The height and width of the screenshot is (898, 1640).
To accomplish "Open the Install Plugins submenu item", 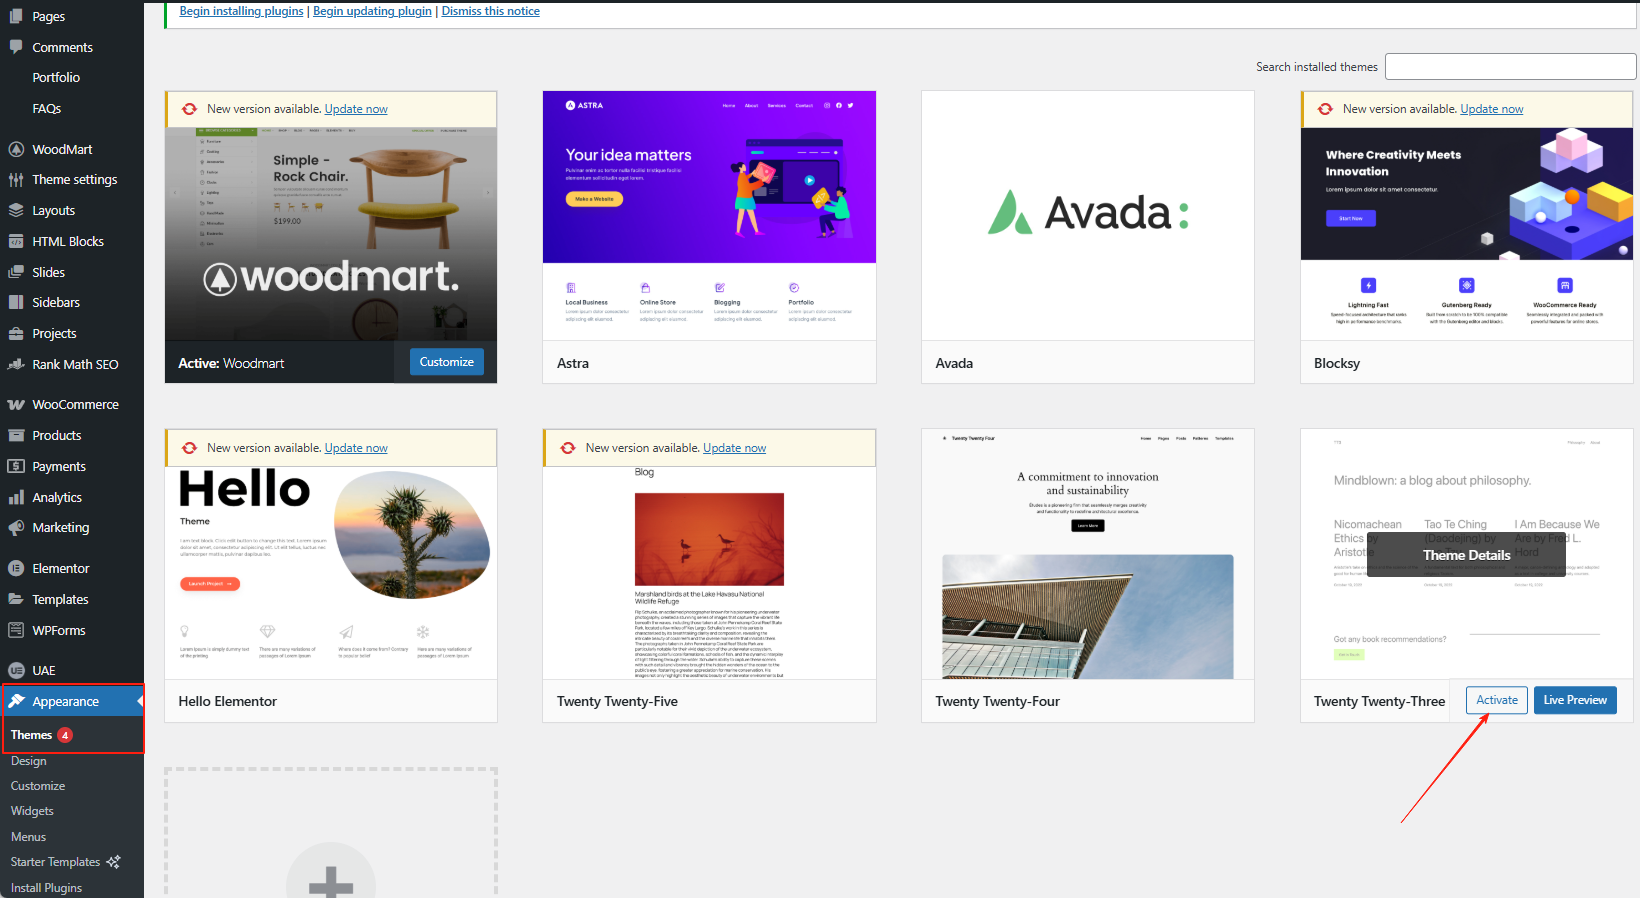I will tap(47, 888).
